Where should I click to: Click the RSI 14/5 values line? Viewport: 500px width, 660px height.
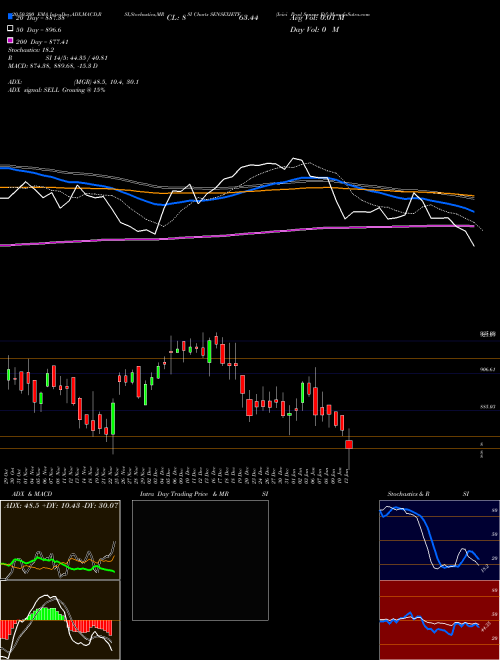pos(58,58)
